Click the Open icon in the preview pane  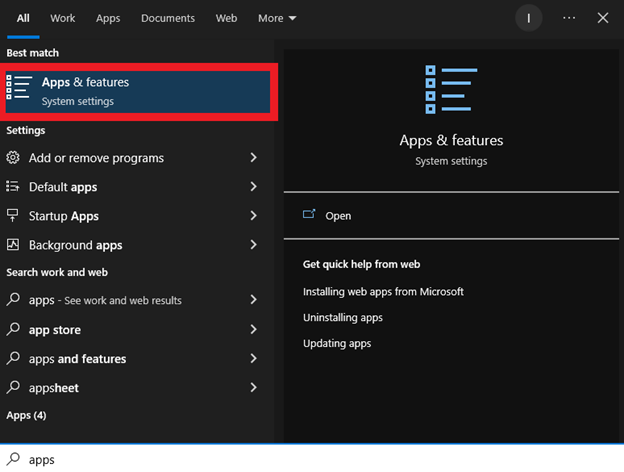coord(309,215)
